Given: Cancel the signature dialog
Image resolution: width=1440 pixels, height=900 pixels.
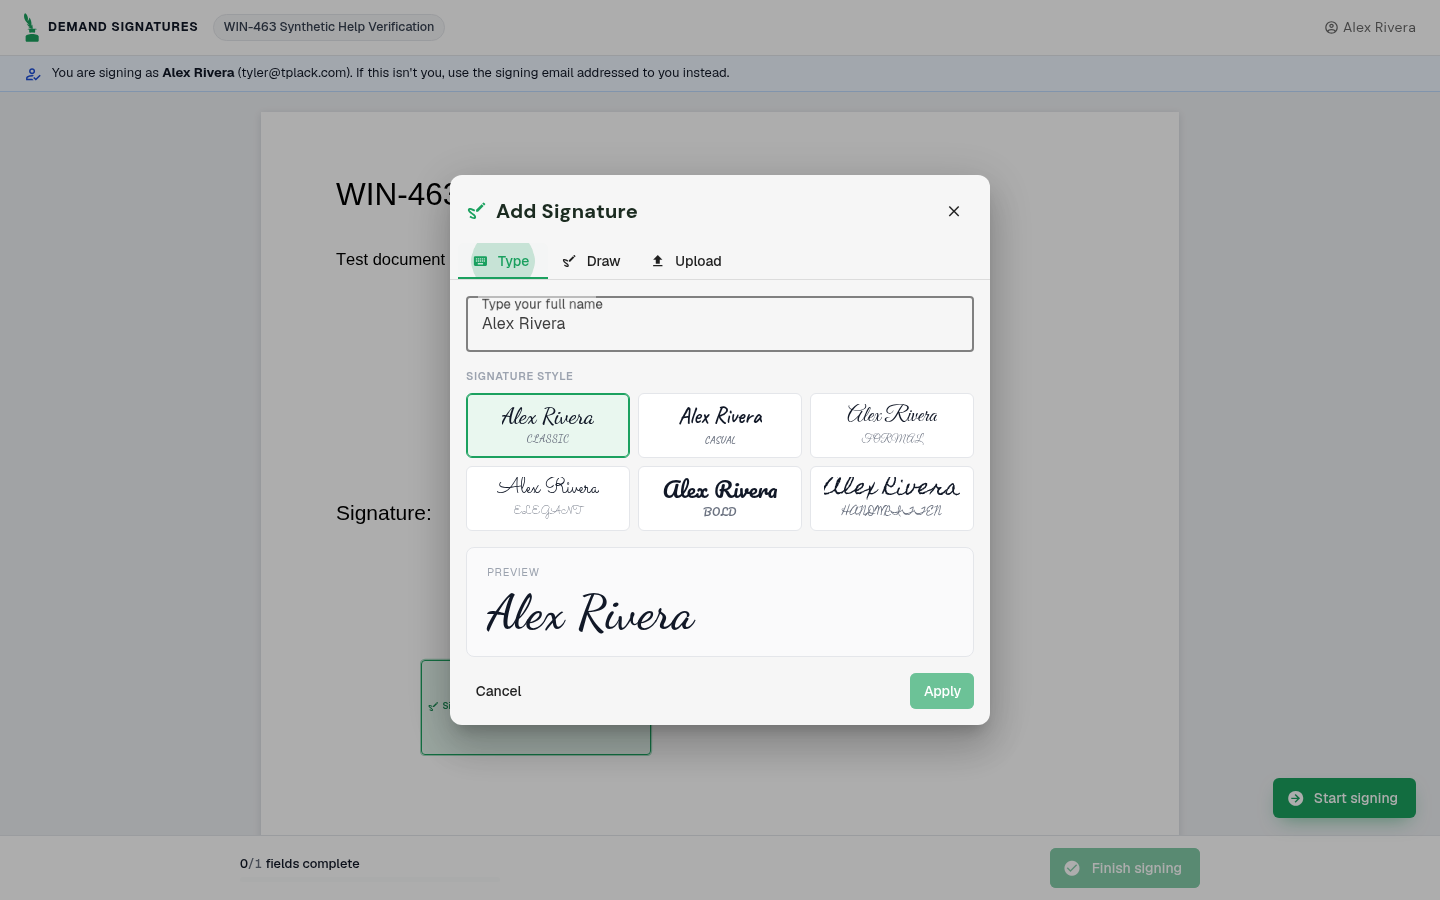Looking at the screenshot, I should (499, 691).
